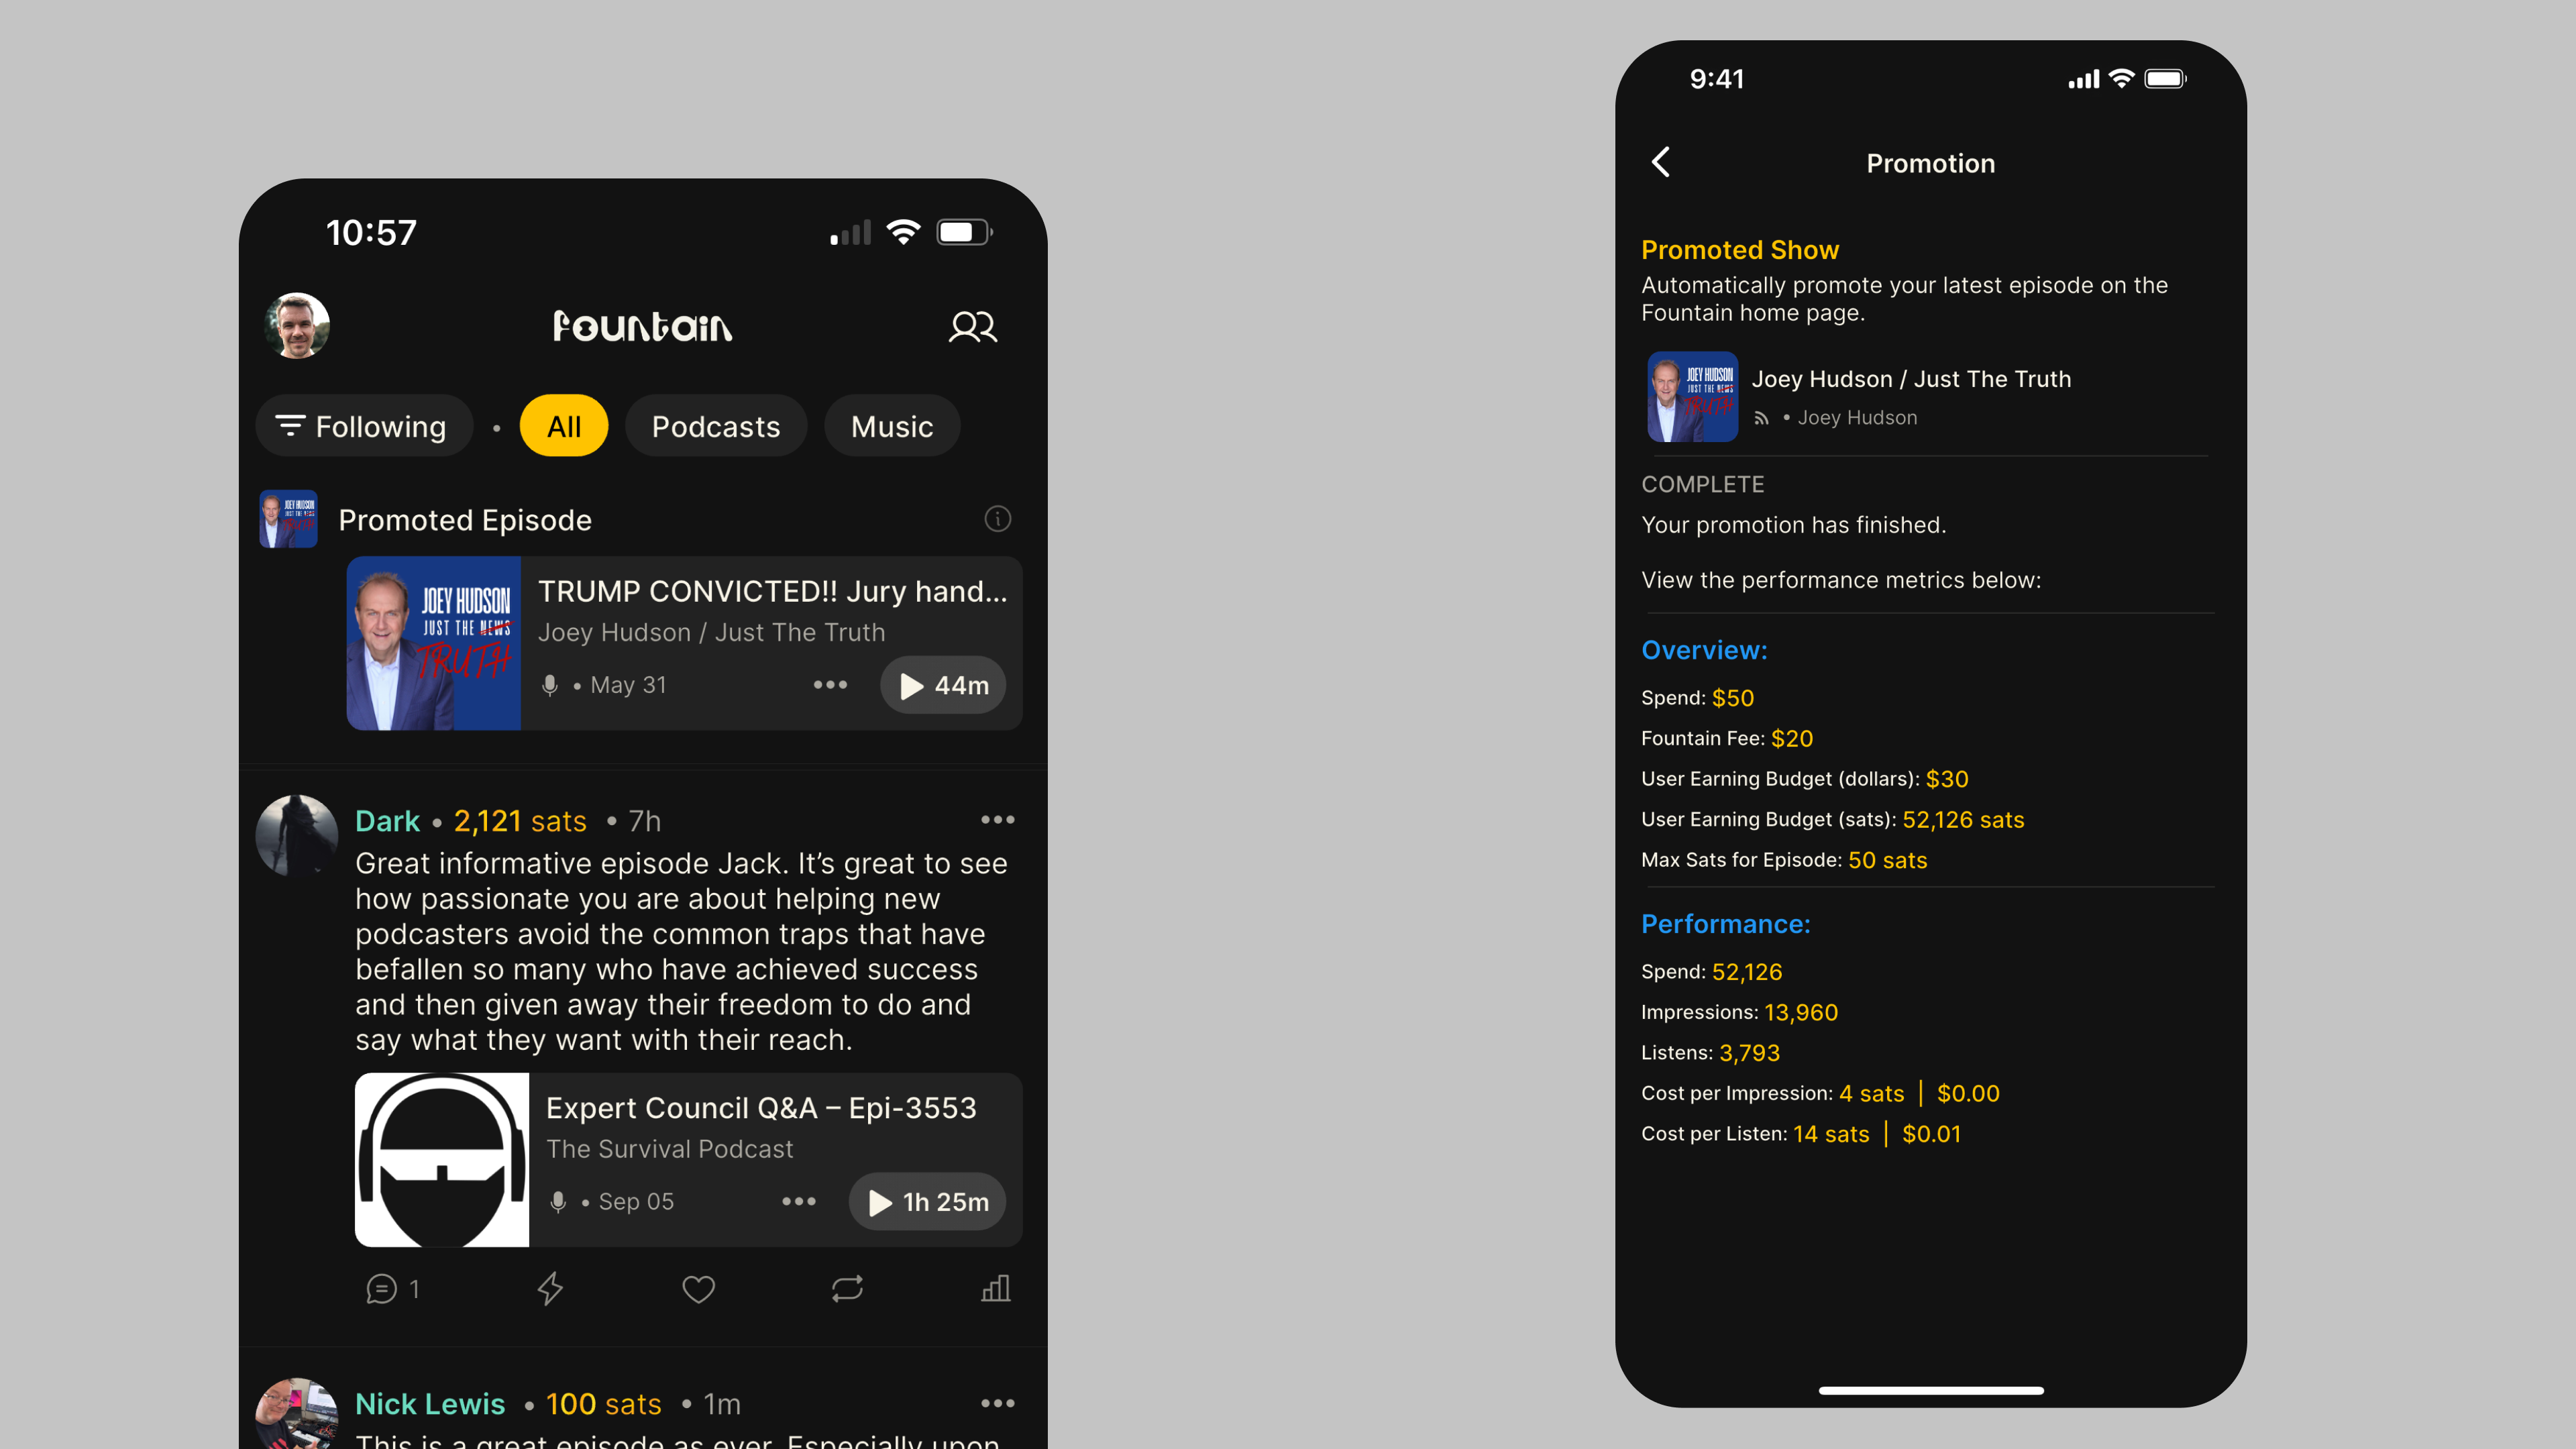Boost Dark's post with lightning icon

click(550, 1289)
